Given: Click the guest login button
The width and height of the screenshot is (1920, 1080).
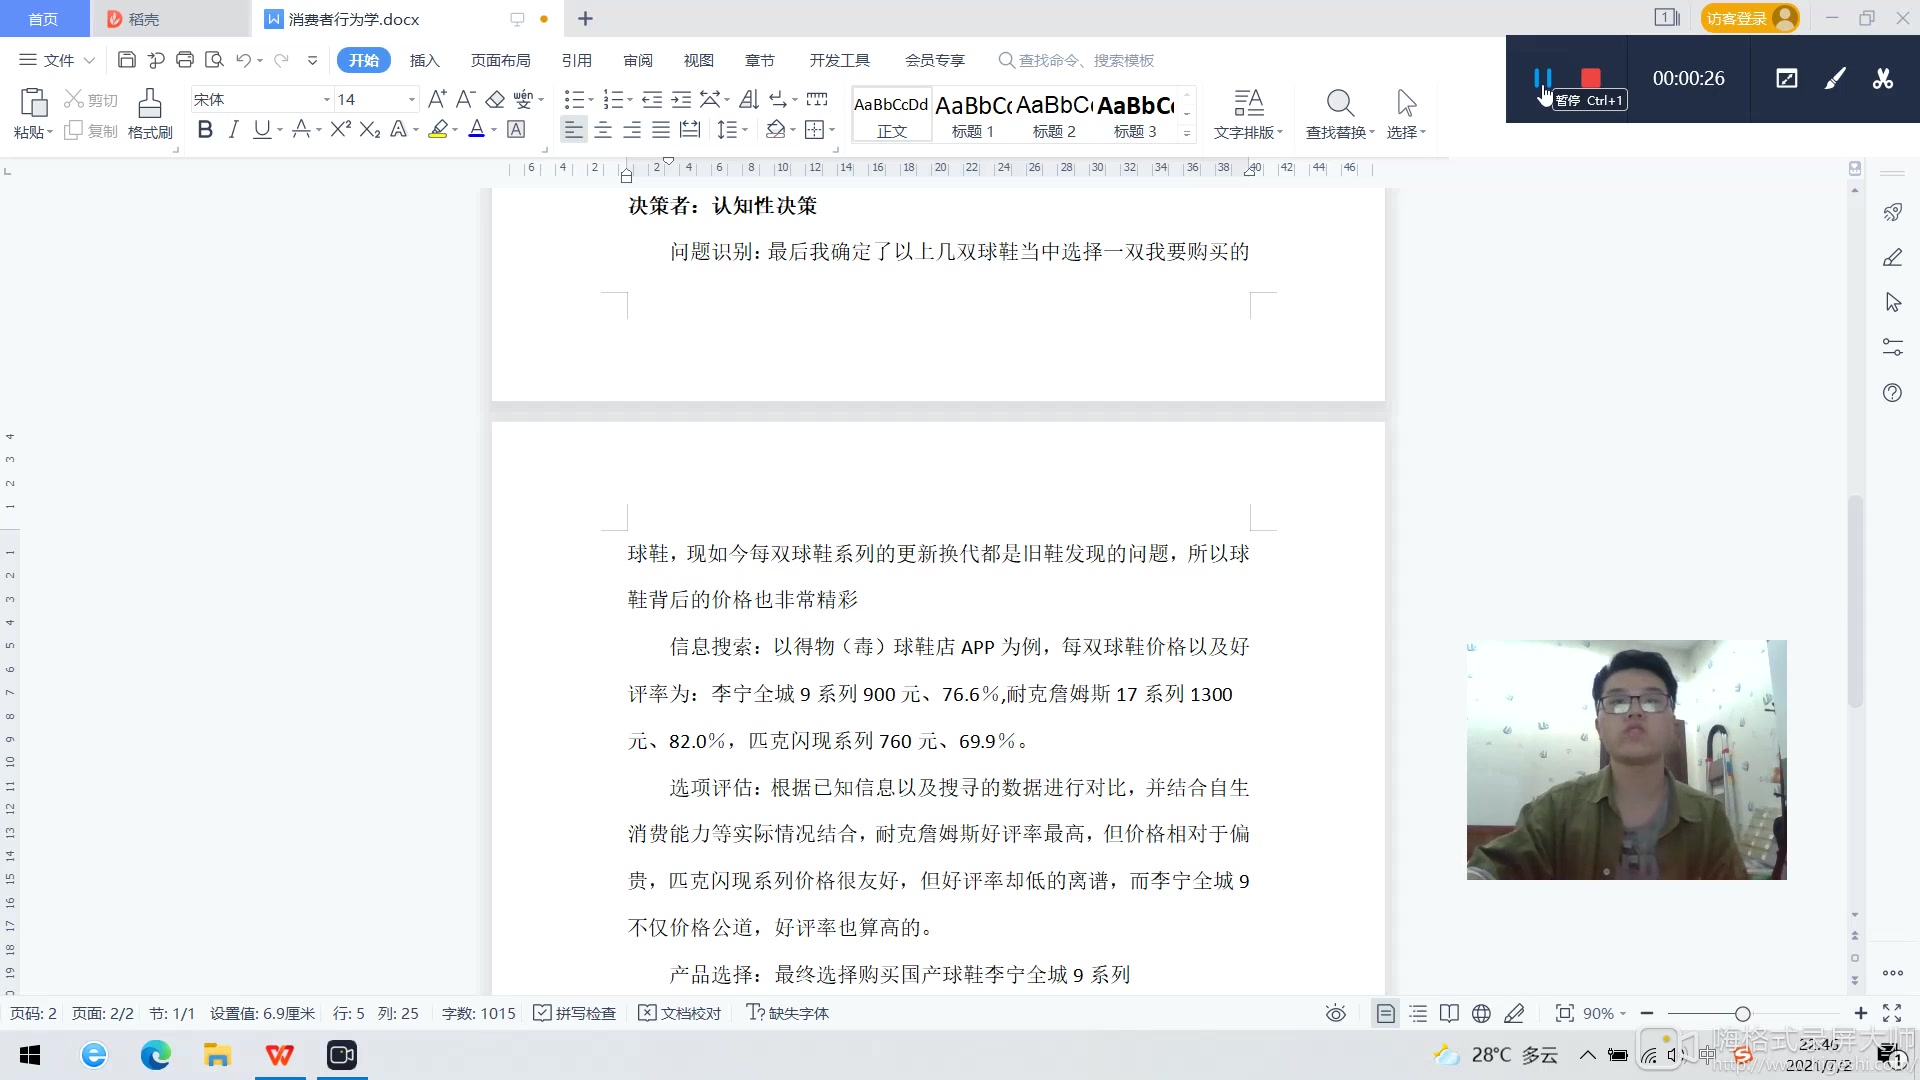Looking at the screenshot, I should click(x=1749, y=18).
